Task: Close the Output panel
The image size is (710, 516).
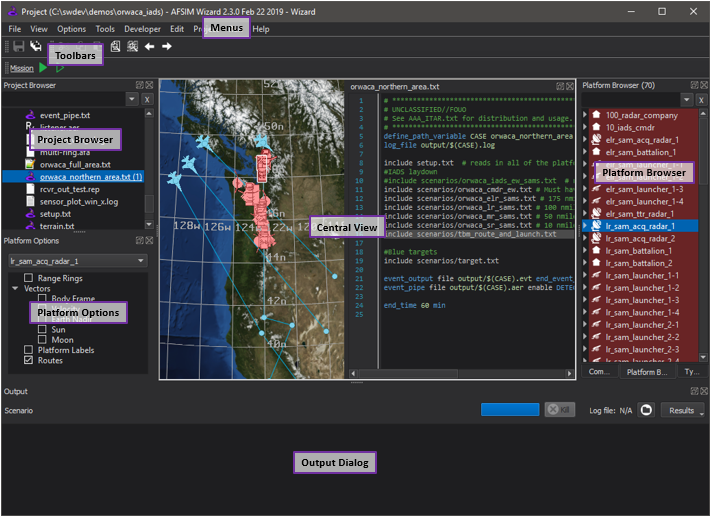Action: (x=704, y=391)
